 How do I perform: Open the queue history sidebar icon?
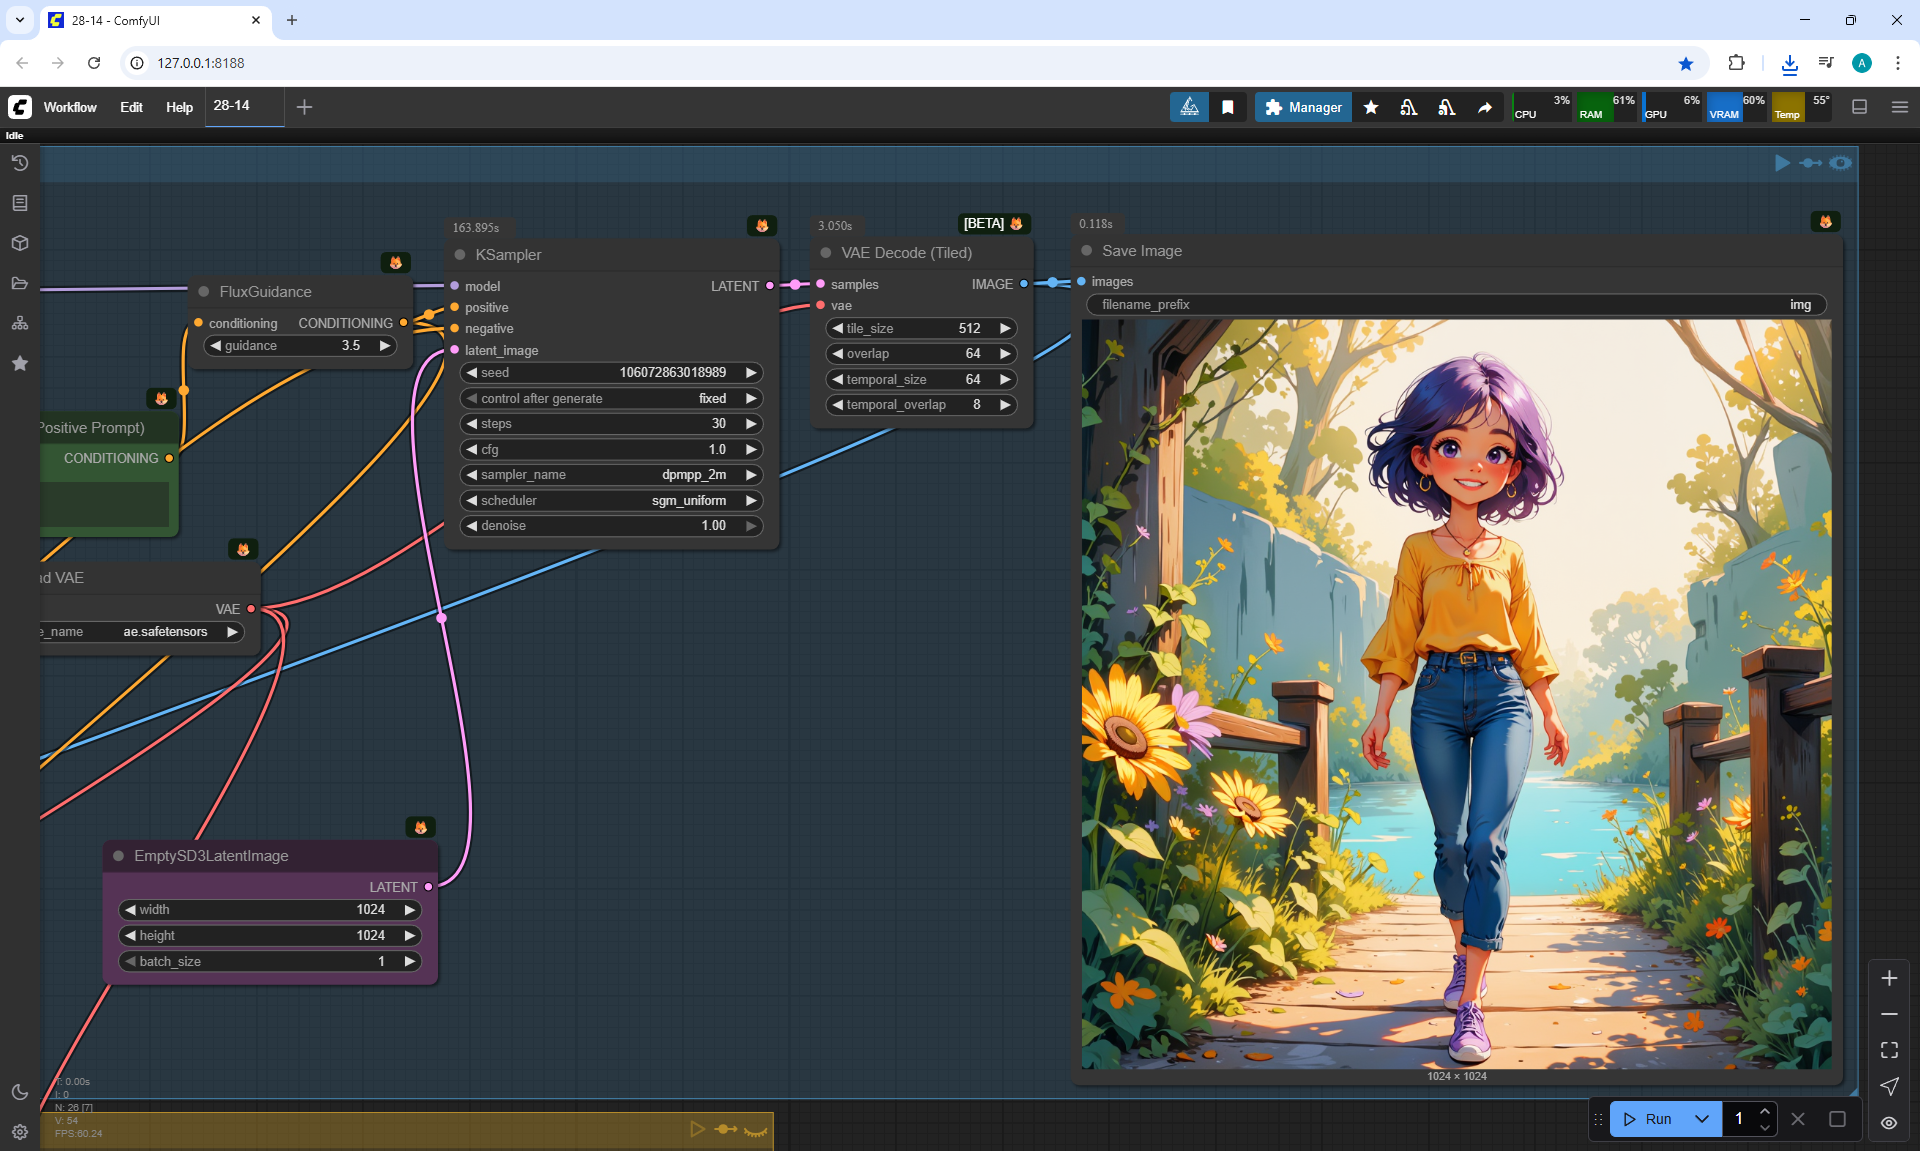pos(19,163)
